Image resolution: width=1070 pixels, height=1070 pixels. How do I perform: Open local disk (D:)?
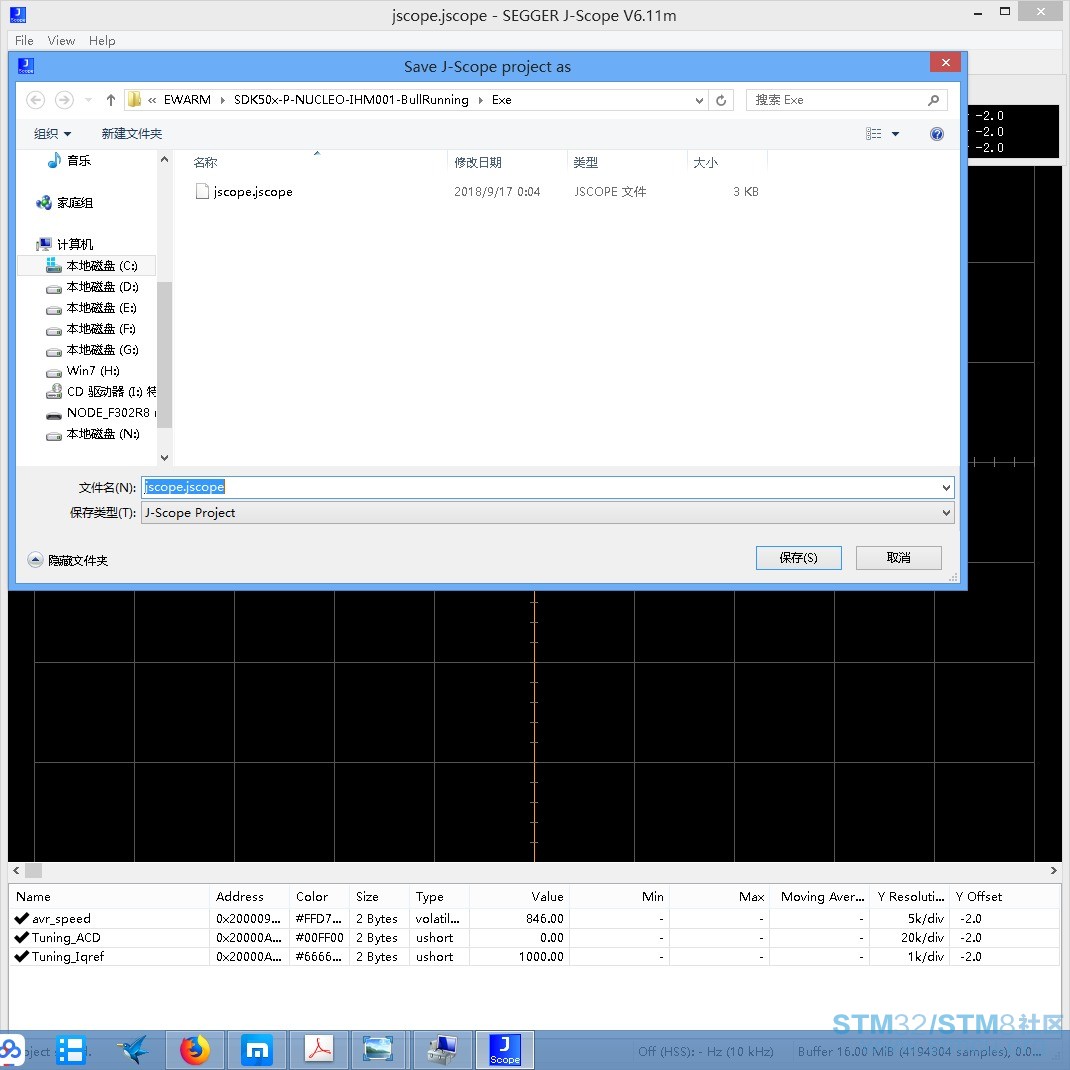(x=91, y=287)
